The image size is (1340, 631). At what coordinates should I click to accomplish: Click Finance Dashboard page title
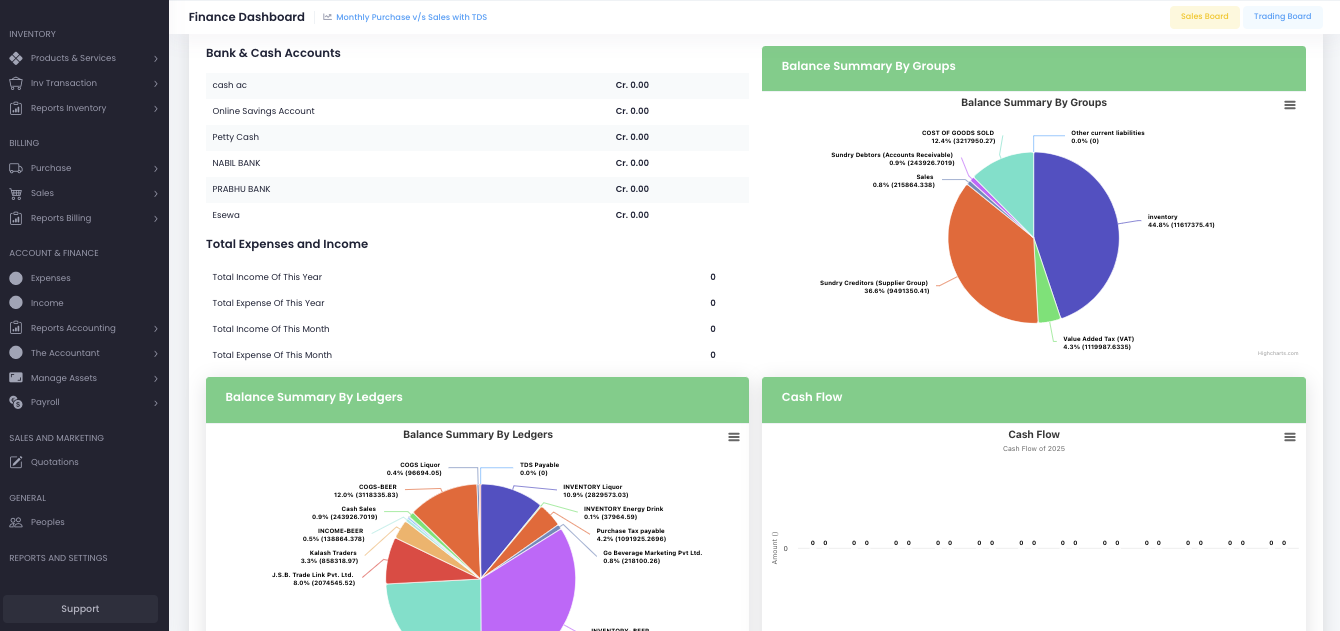pyautogui.click(x=247, y=17)
